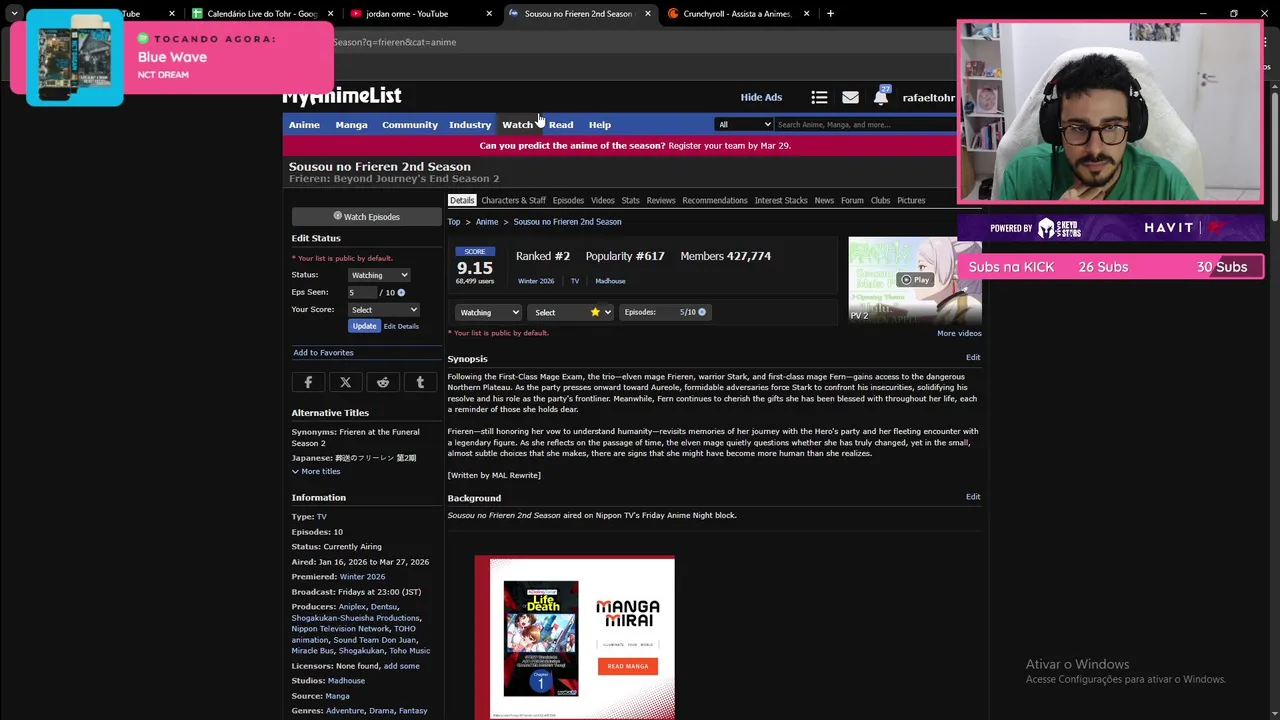1280x720 pixels.
Task: Switch to the Interest Stacks tab
Action: click(x=781, y=201)
